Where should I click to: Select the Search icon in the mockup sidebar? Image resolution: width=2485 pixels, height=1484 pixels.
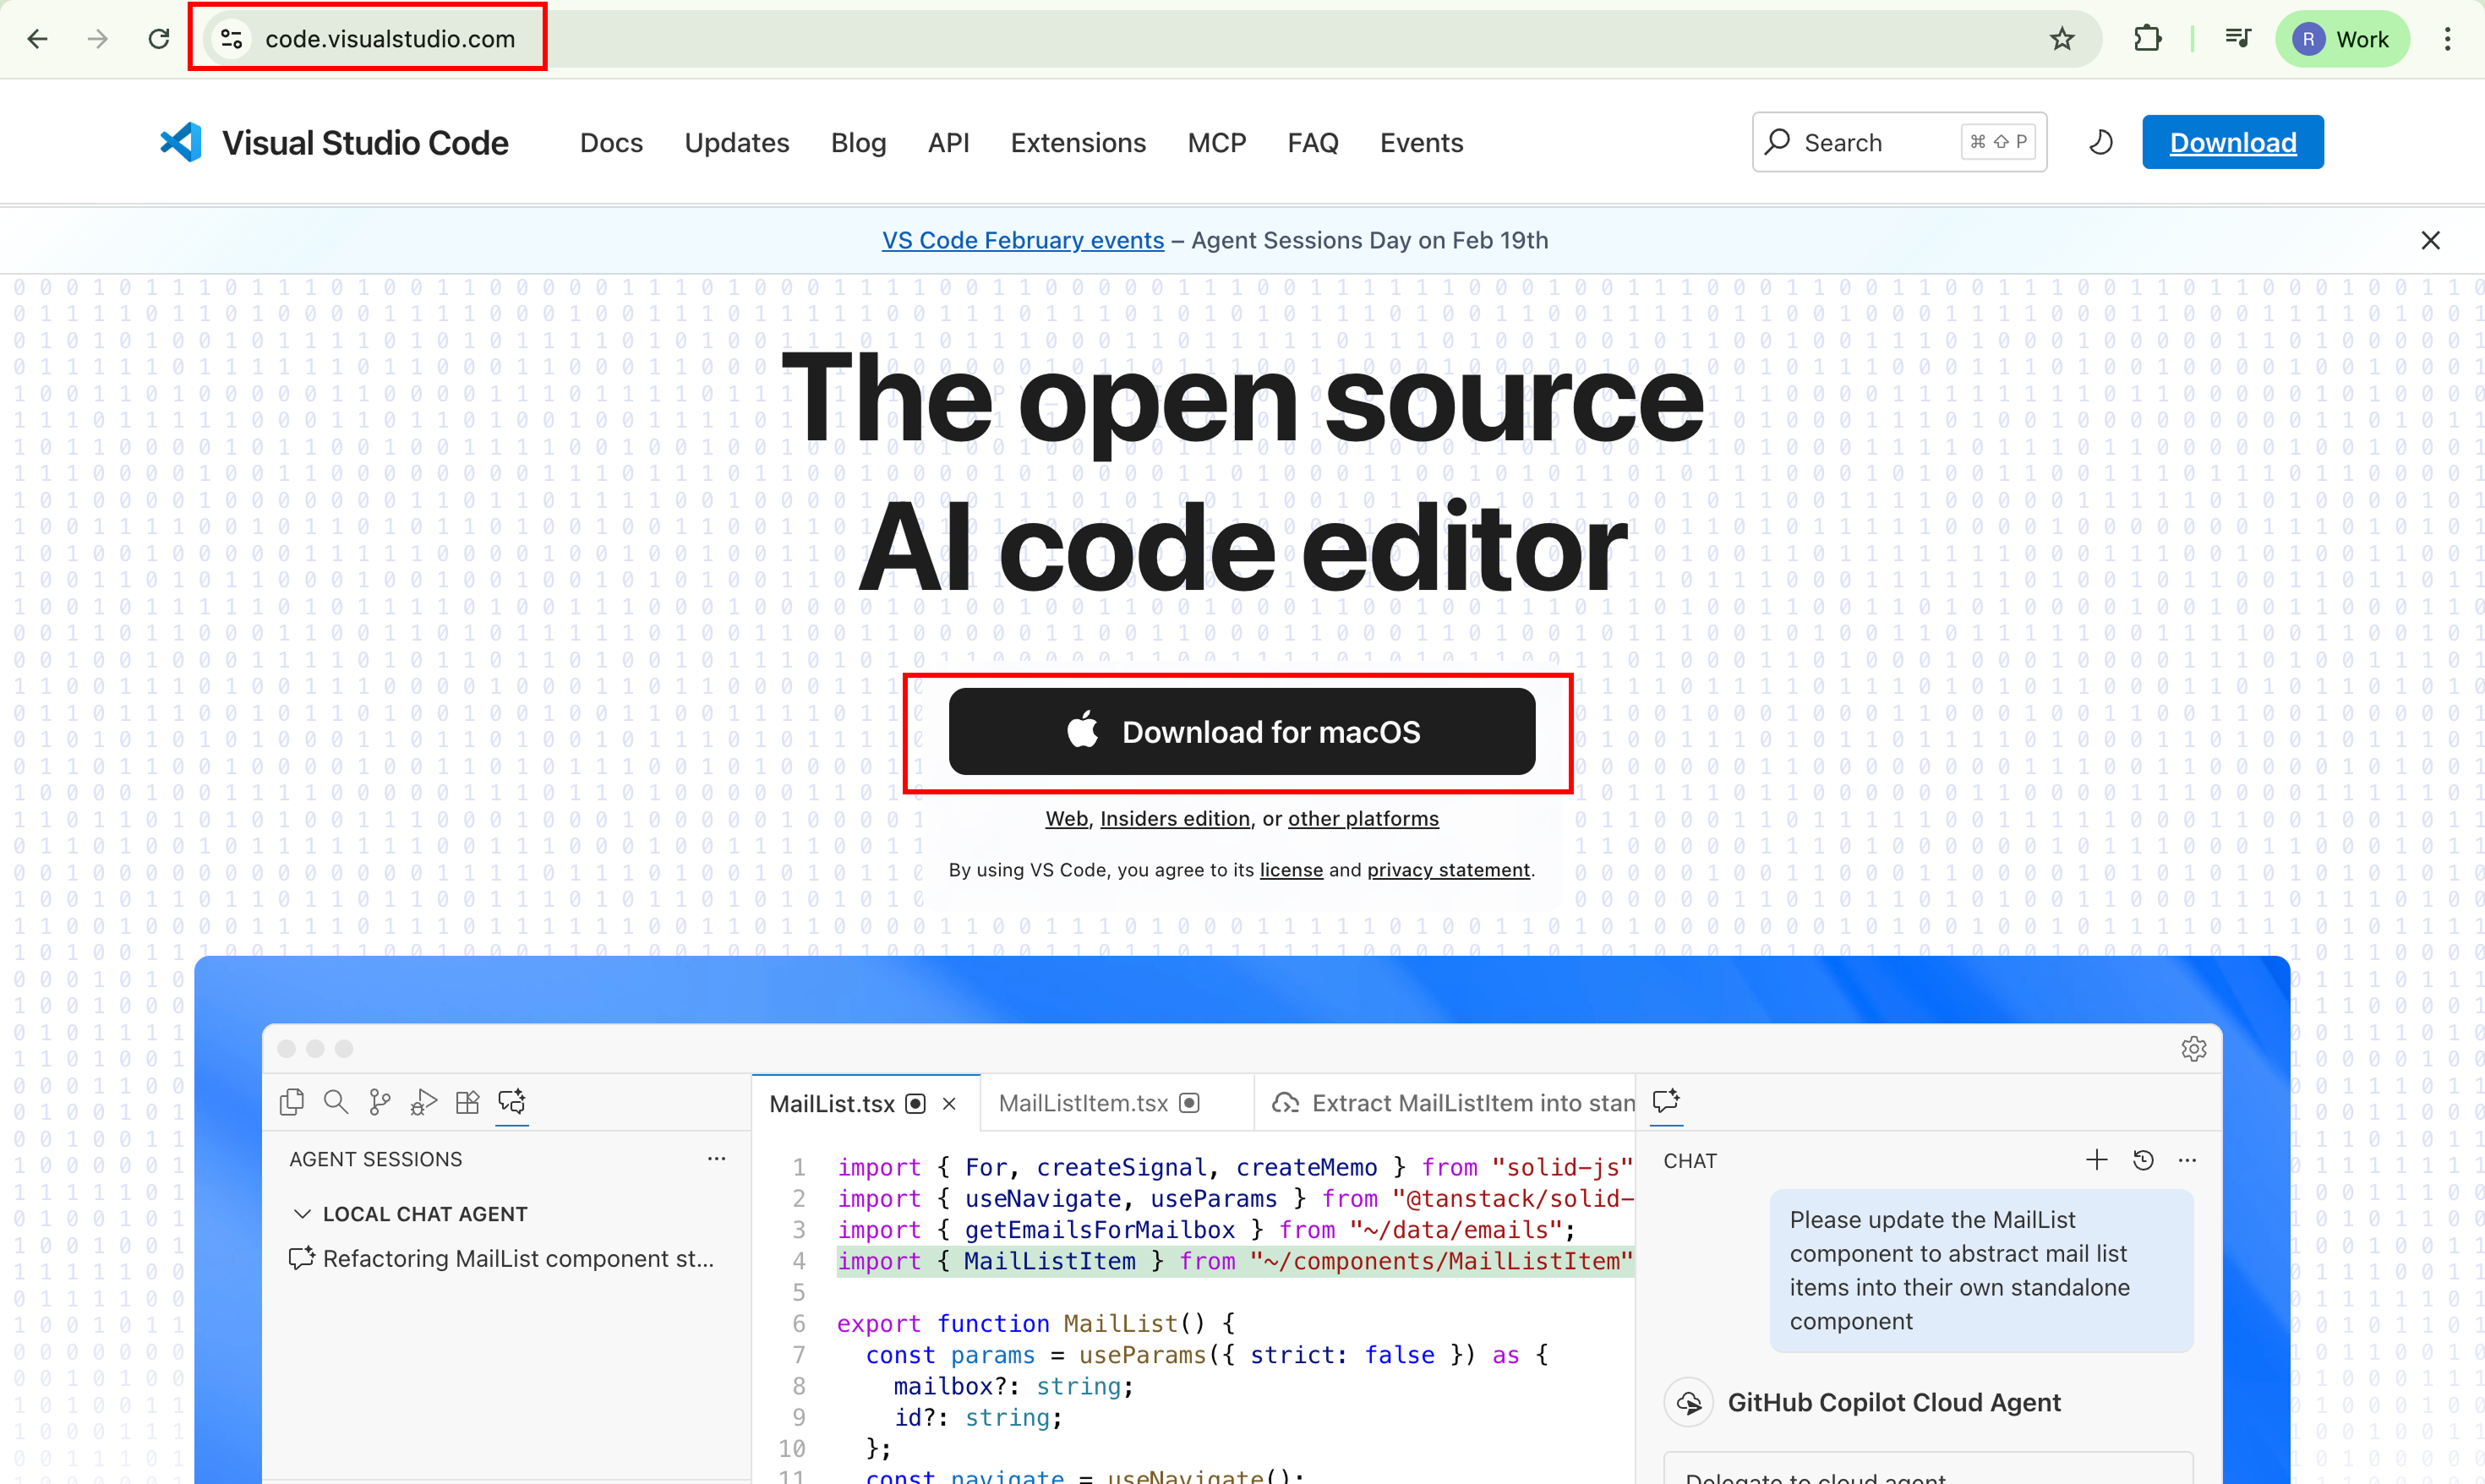[336, 1101]
